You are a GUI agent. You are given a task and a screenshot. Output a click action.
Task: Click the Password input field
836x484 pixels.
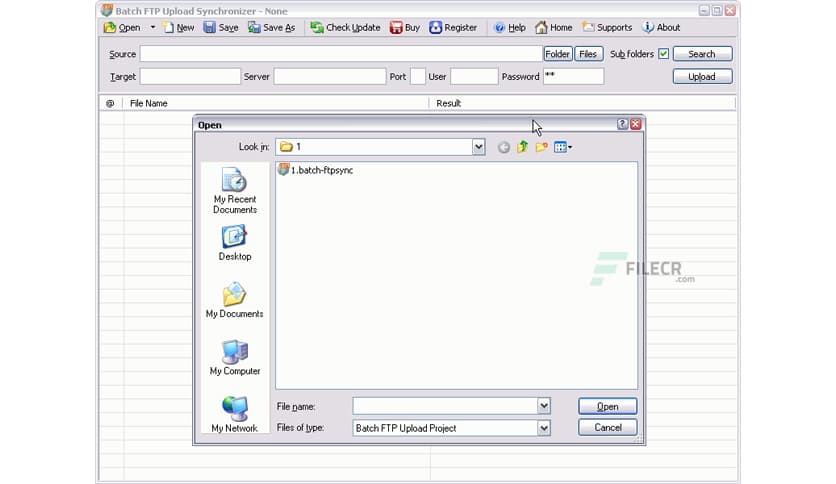tap(573, 76)
